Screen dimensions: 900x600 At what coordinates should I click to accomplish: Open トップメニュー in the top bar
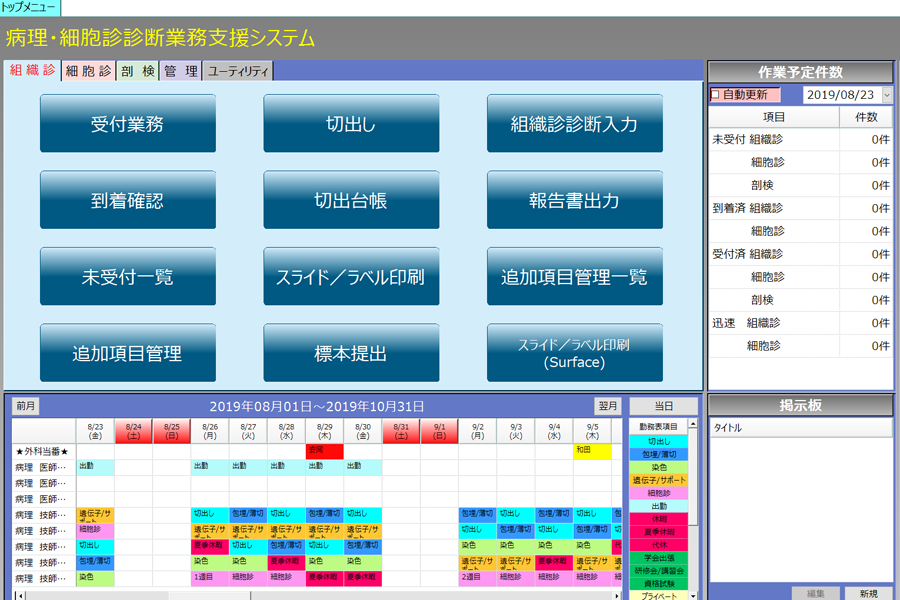[x=30, y=7]
